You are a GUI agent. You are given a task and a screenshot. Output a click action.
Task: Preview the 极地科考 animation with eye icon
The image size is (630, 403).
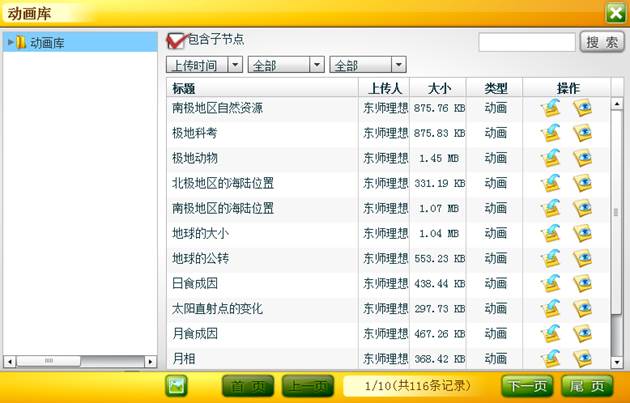tap(582, 133)
